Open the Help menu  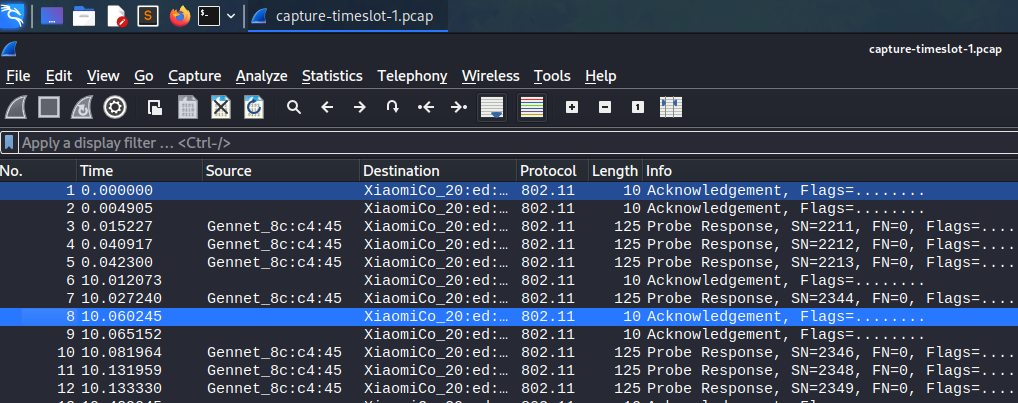[601, 76]
